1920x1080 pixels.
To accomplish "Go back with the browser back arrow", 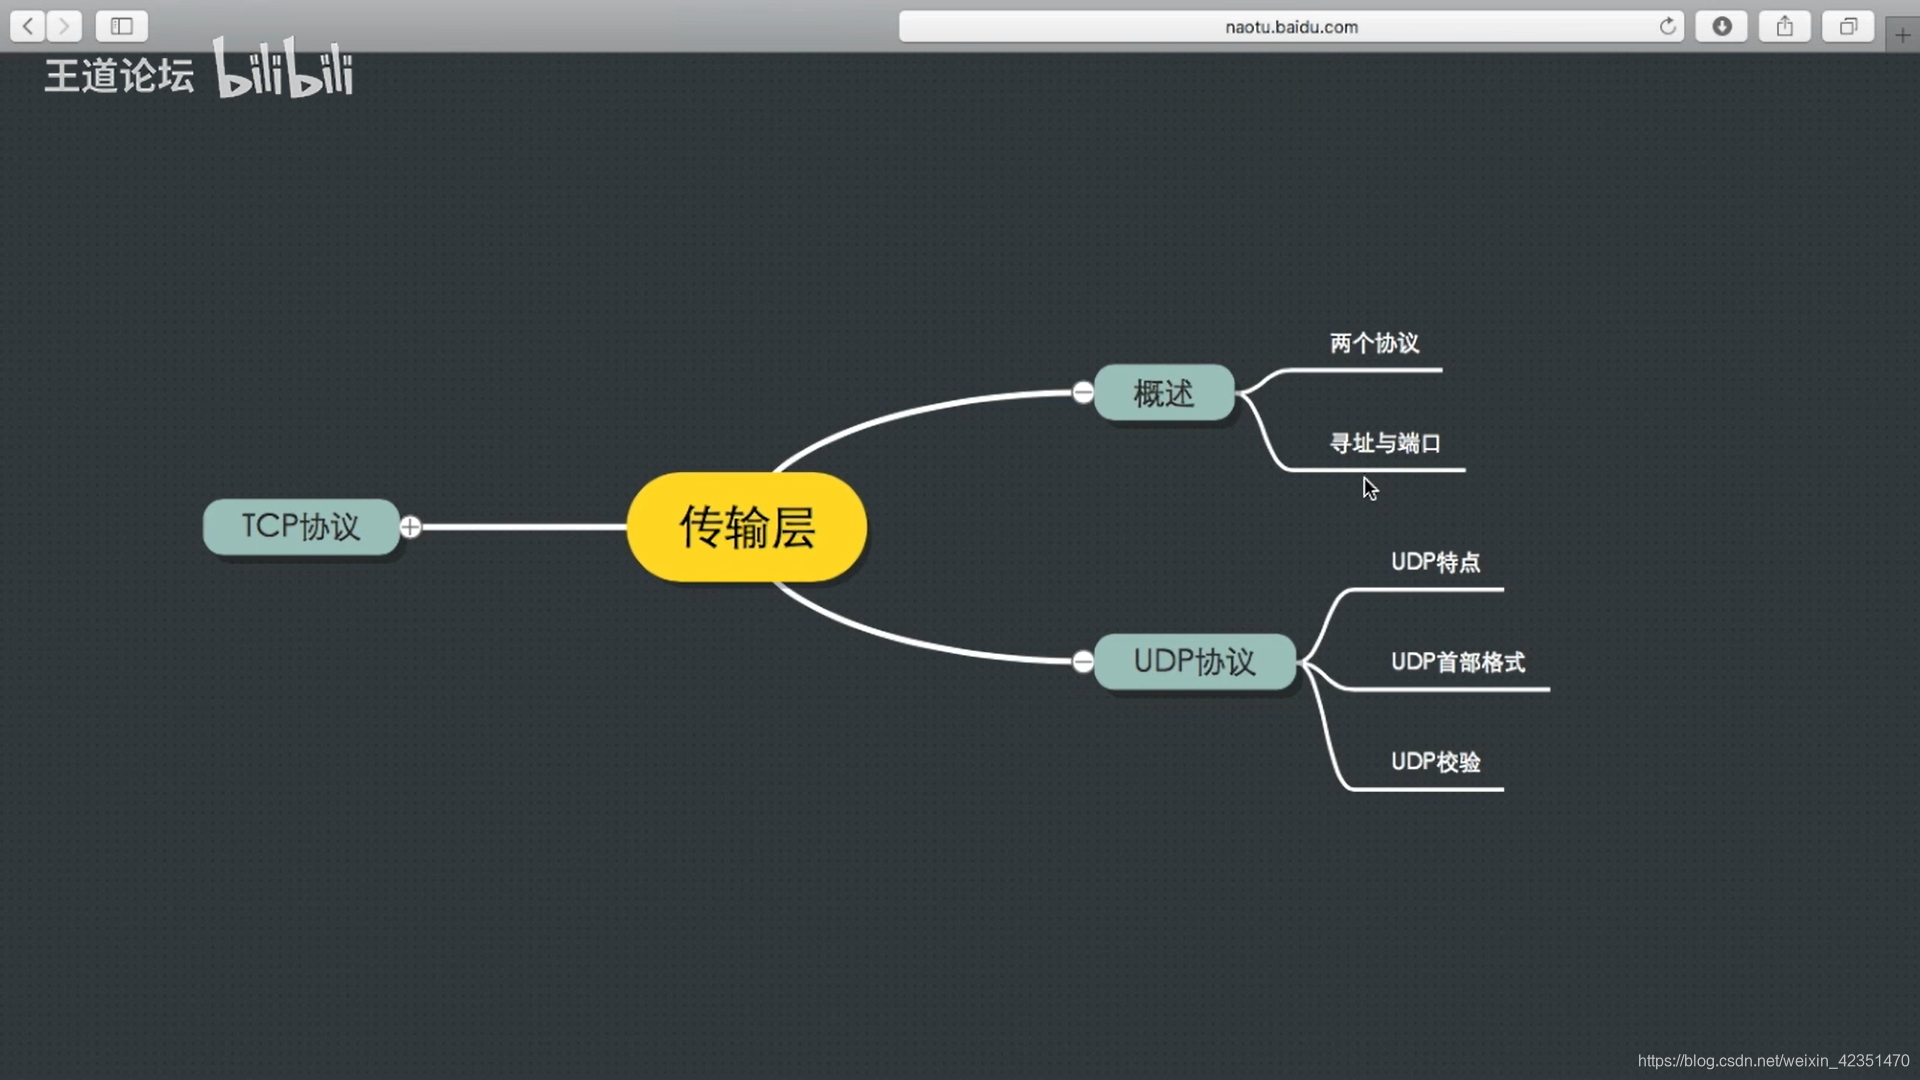I will [x=28, y=26].
